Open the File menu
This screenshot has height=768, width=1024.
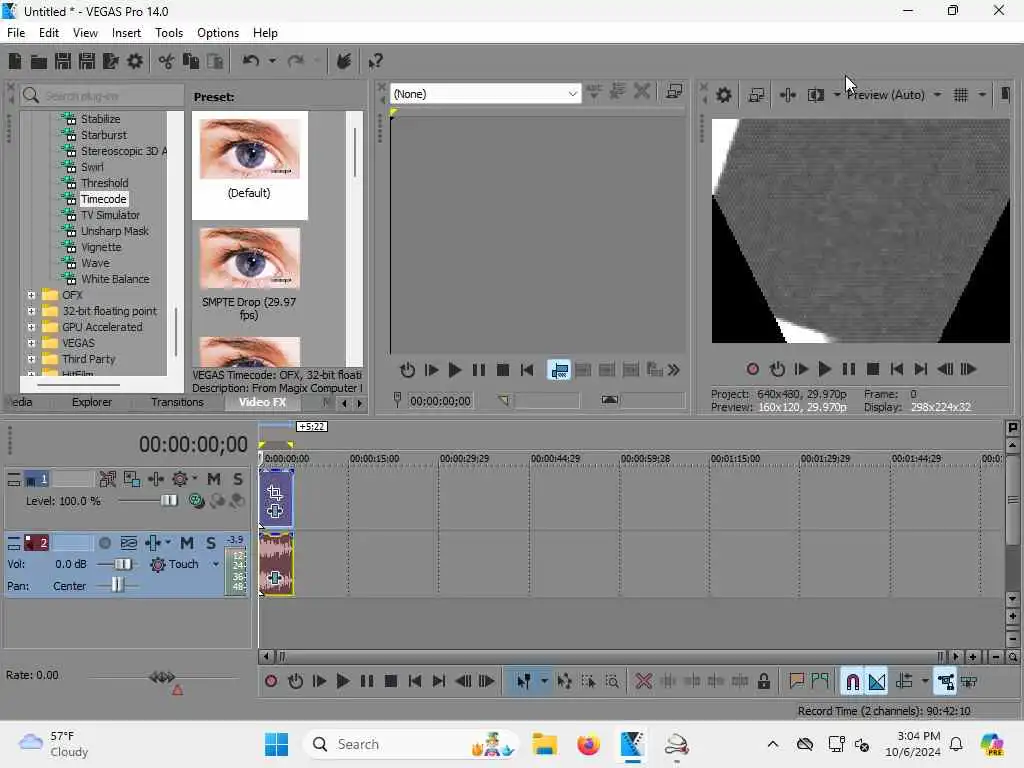click(x=16, y=33)
